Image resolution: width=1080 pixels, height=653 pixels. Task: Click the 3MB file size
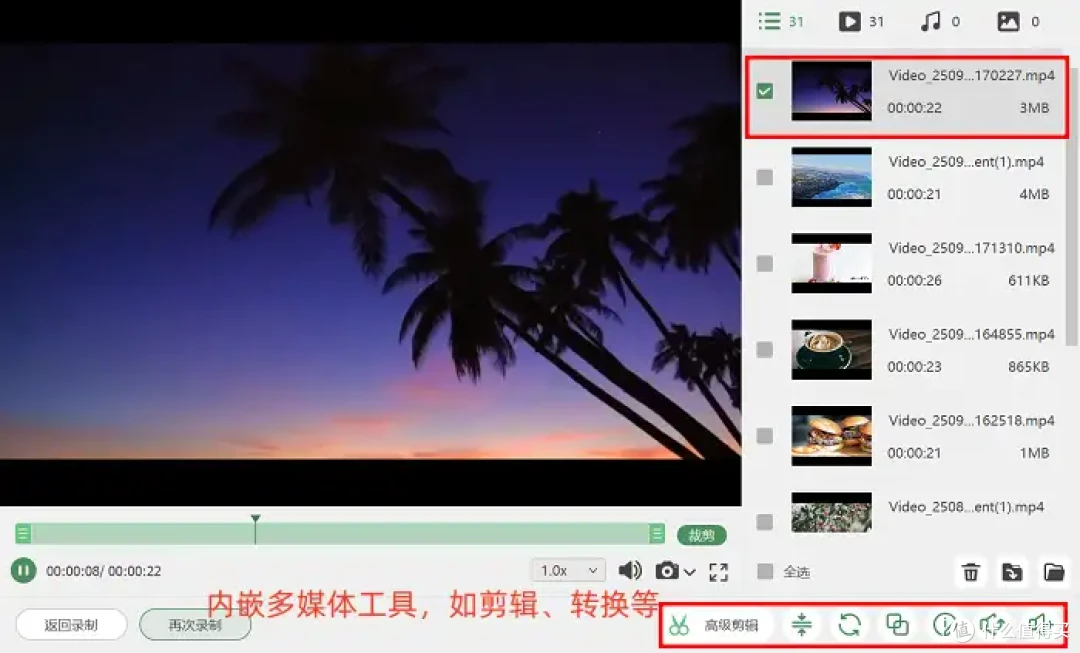[x=1034, y=107]
